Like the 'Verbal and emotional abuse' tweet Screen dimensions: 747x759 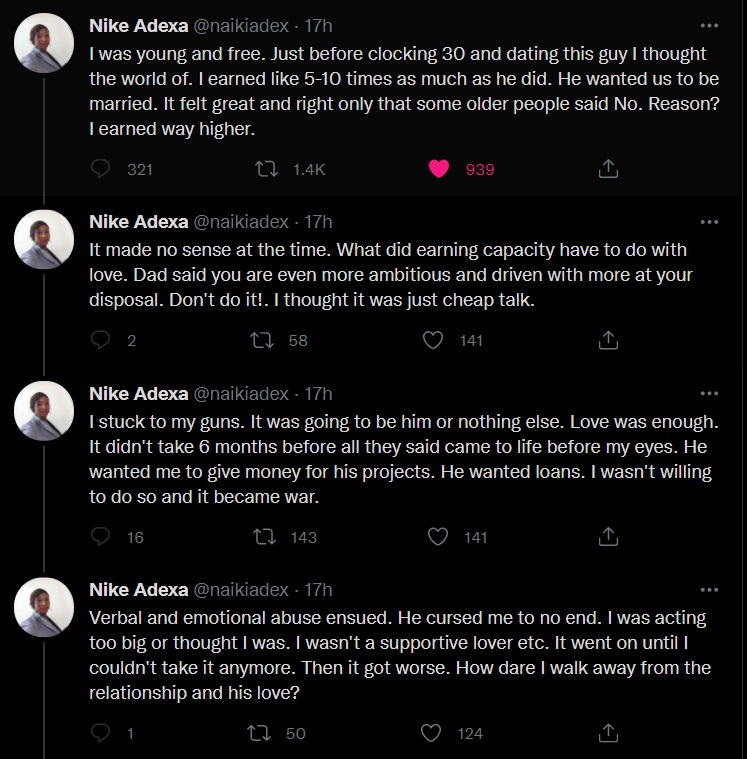pos(433,733)
